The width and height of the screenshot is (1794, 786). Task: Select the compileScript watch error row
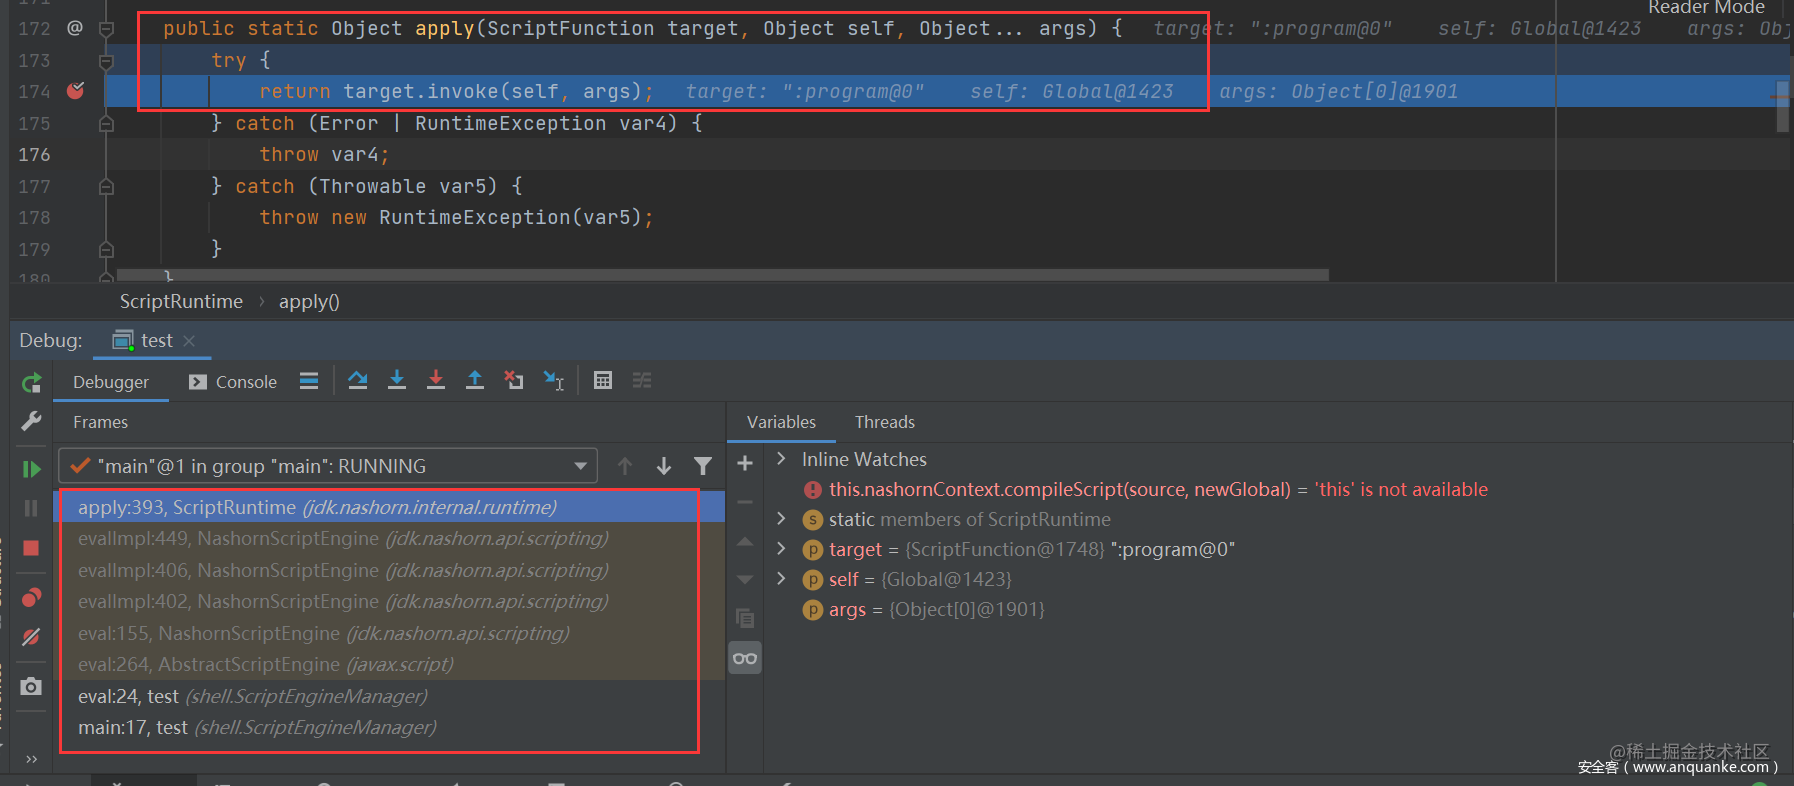tap(1279, 489)
